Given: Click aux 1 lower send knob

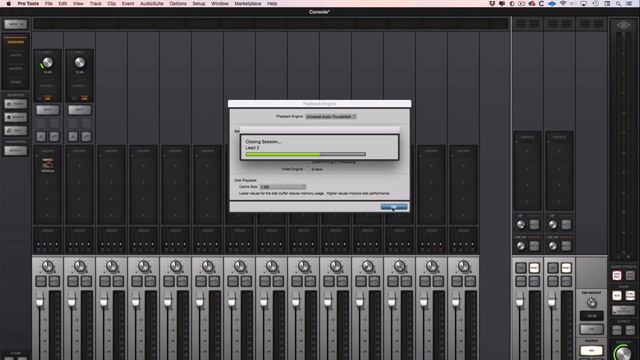Looking at the screenshot, I should [521, 246].
